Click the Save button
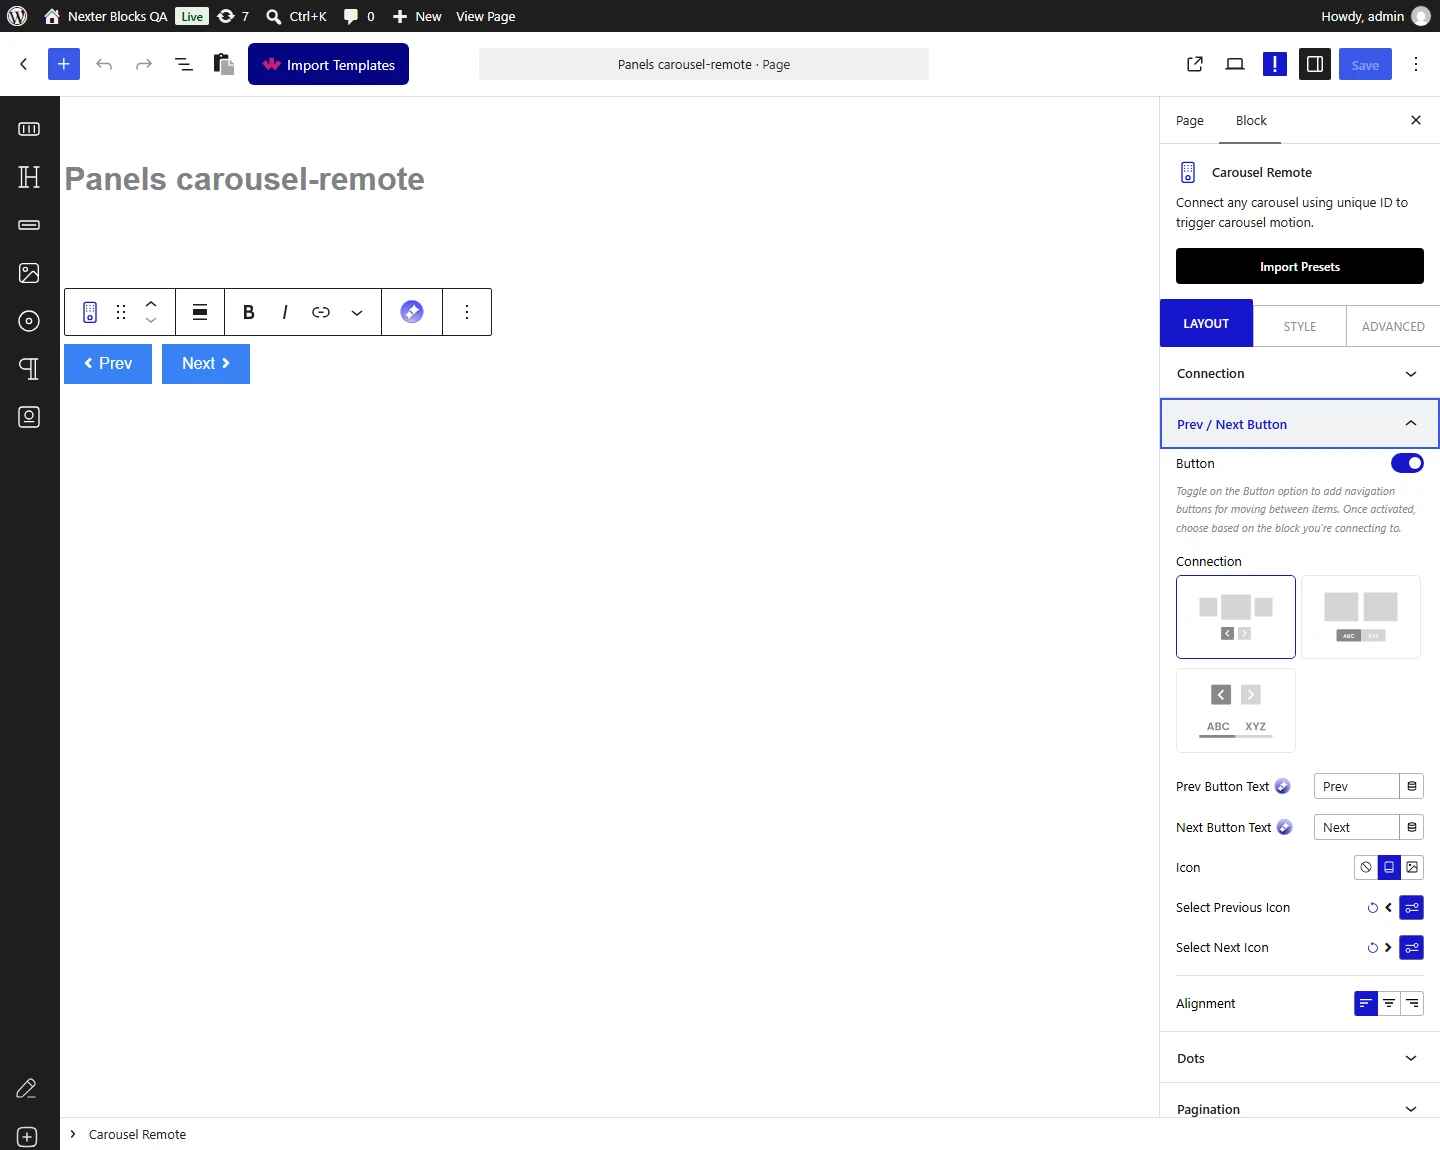 [x=1365, y=64]
